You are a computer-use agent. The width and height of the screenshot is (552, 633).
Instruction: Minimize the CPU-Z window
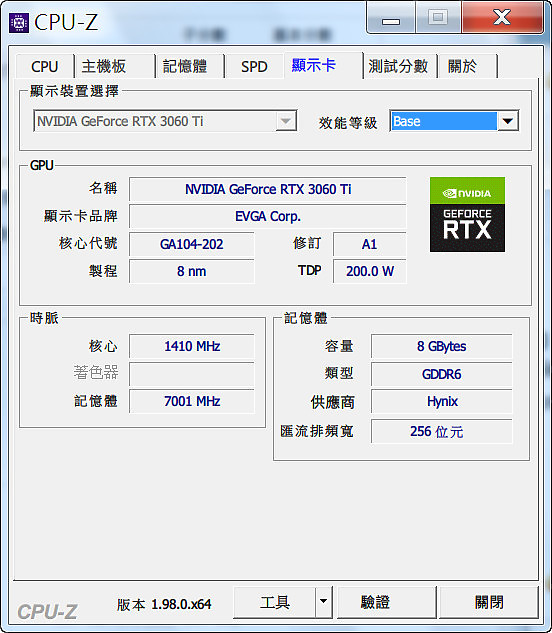click(x=391, y=19)
